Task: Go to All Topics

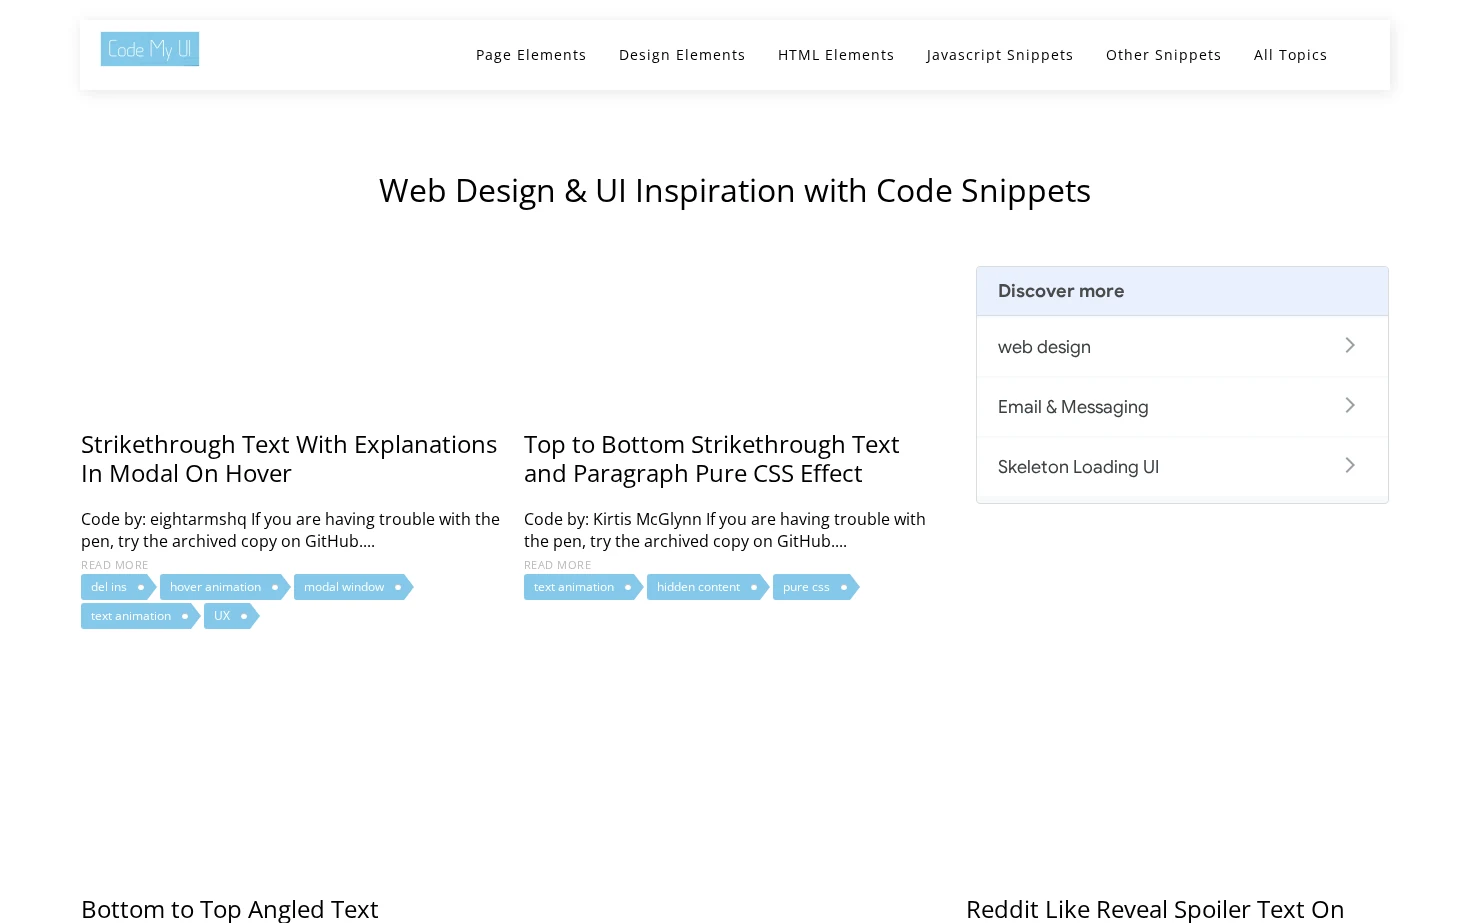Action: (x=1291, y=55)
